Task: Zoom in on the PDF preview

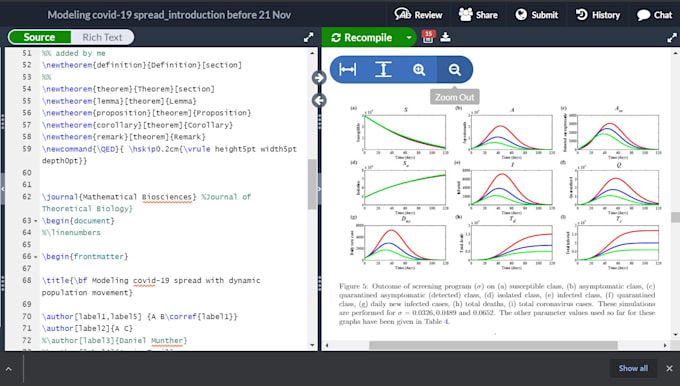Action: pos(419,70)
